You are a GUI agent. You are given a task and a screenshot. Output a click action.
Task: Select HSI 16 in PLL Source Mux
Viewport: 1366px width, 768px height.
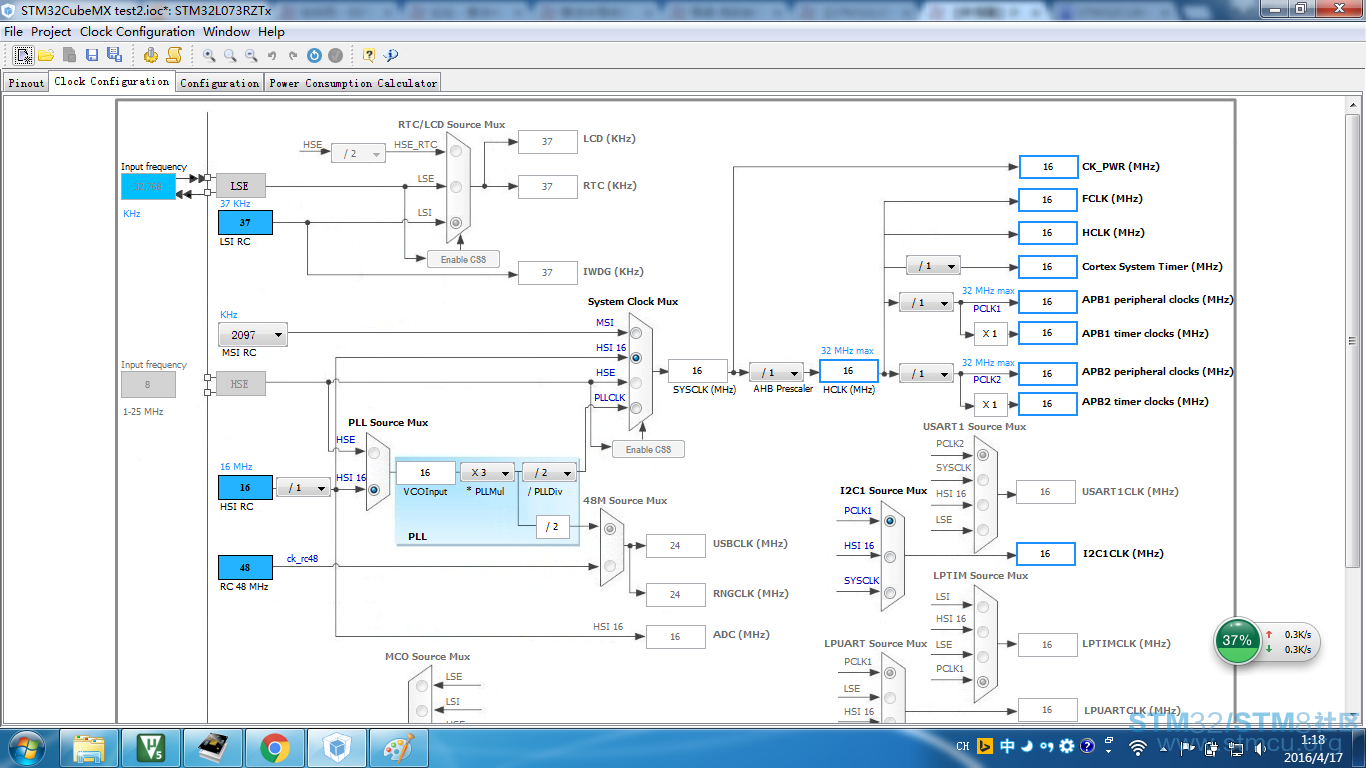coord(374,490)
